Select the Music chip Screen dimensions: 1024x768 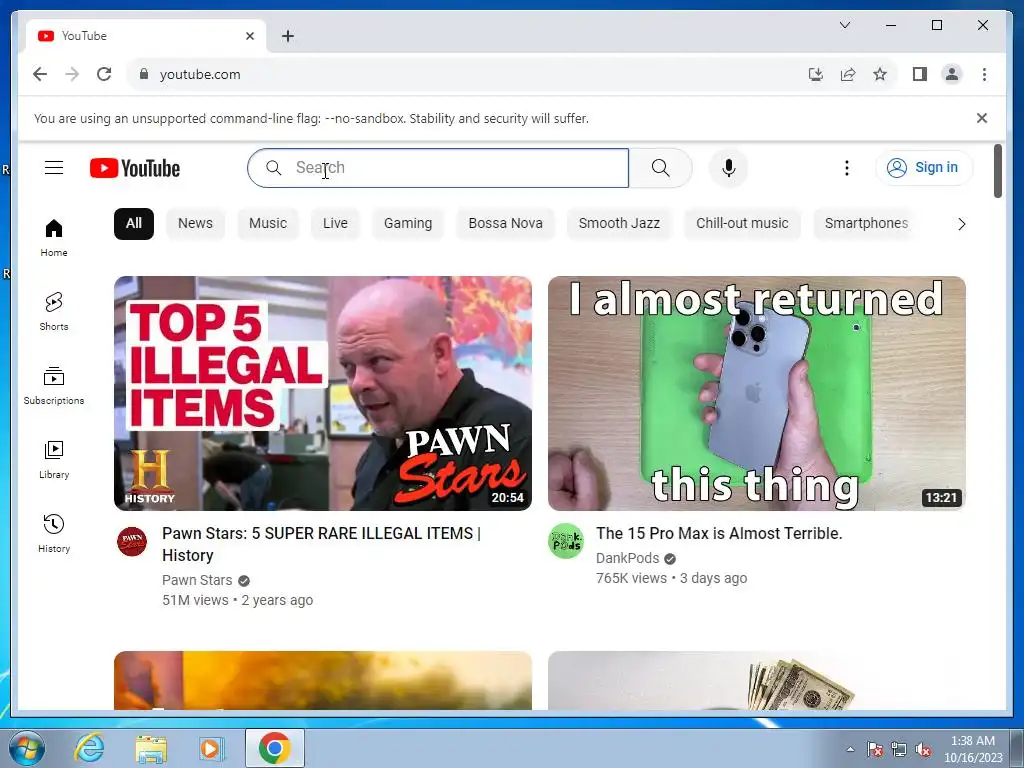tap(268, 223)
